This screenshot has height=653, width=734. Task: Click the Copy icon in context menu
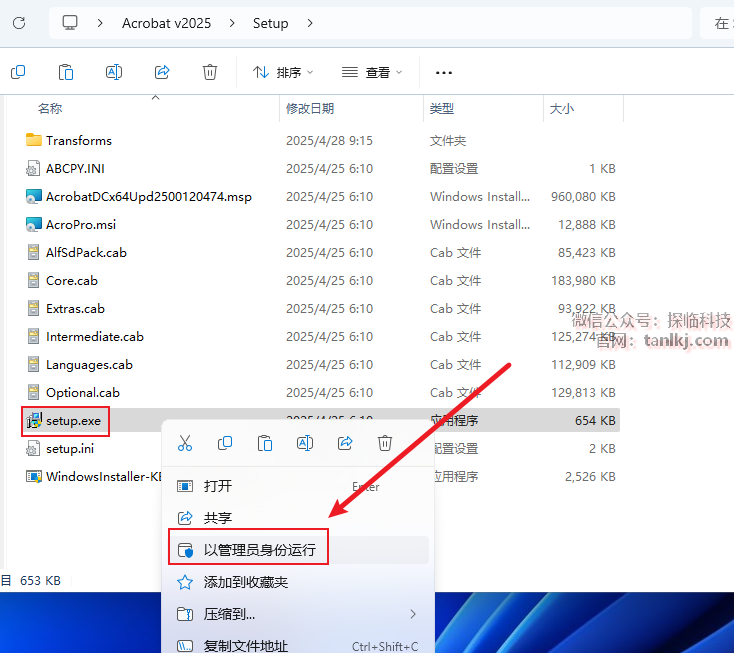[x=225, y=443]
